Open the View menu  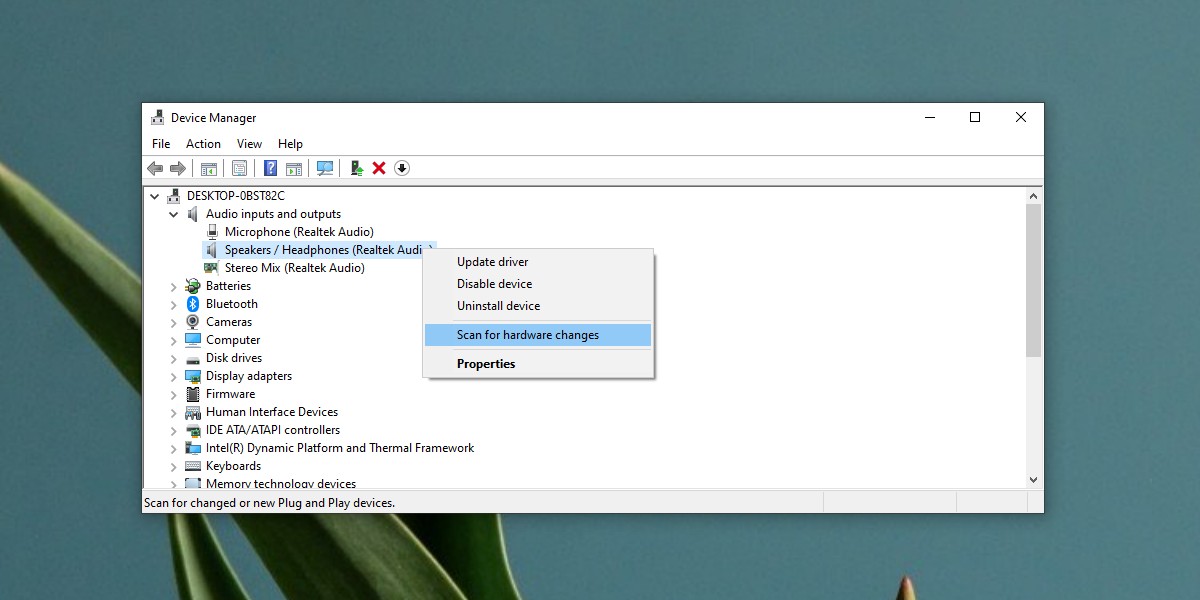[x=249, y=144]
